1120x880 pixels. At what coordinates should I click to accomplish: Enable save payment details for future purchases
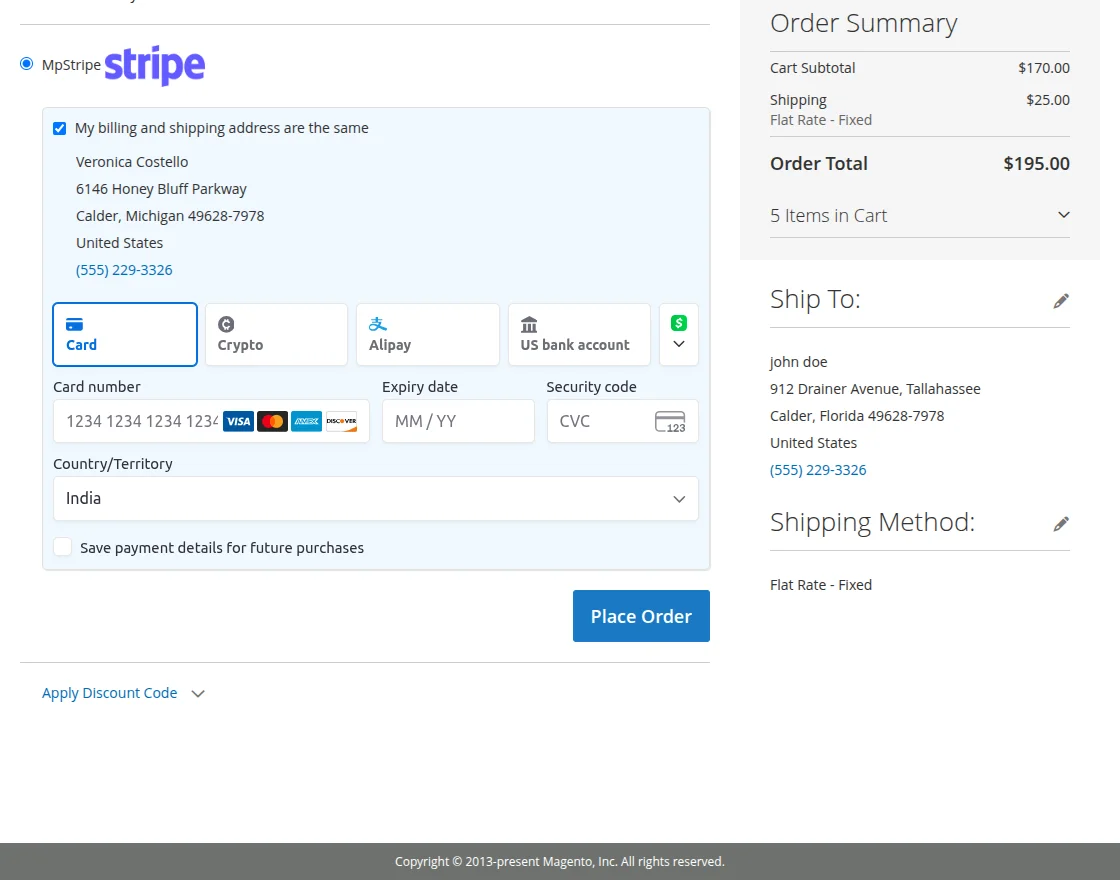[62, 547]
